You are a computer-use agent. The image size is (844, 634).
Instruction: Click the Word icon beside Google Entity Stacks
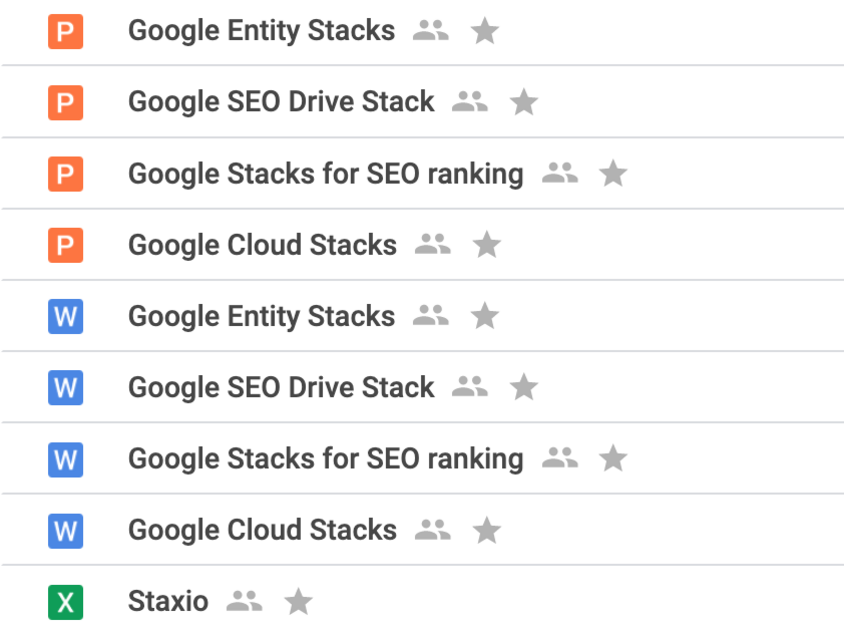pos(64,316)
